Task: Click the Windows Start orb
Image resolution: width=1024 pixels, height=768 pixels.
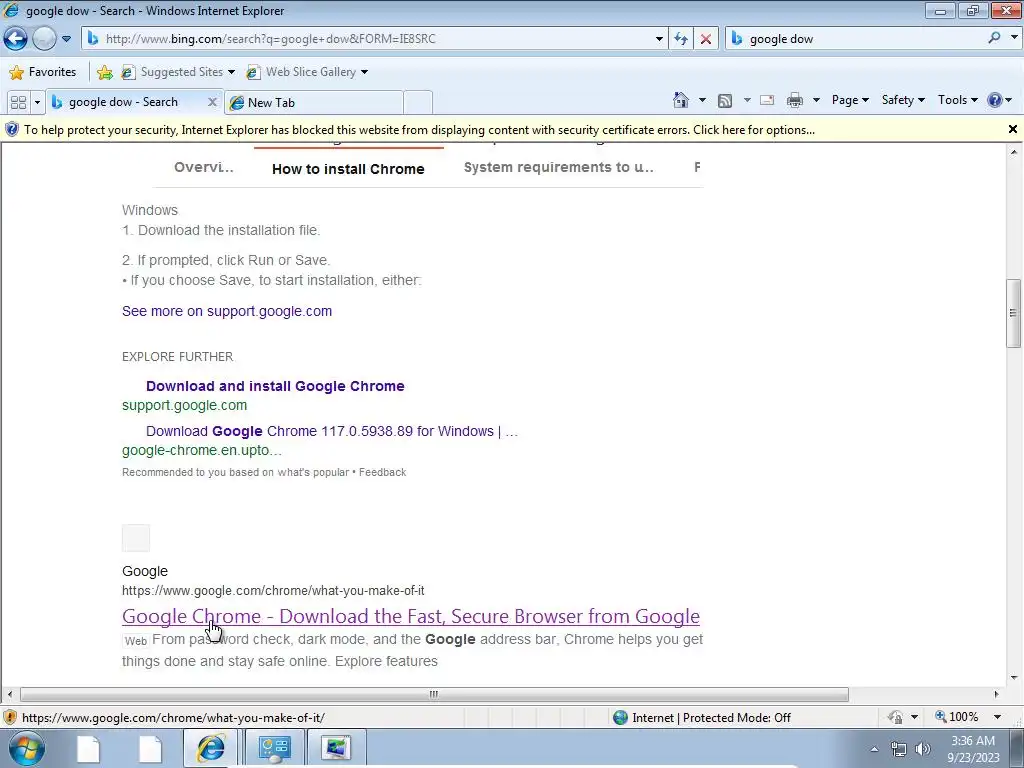Action: pyautogui.click(x=27, y=748)
